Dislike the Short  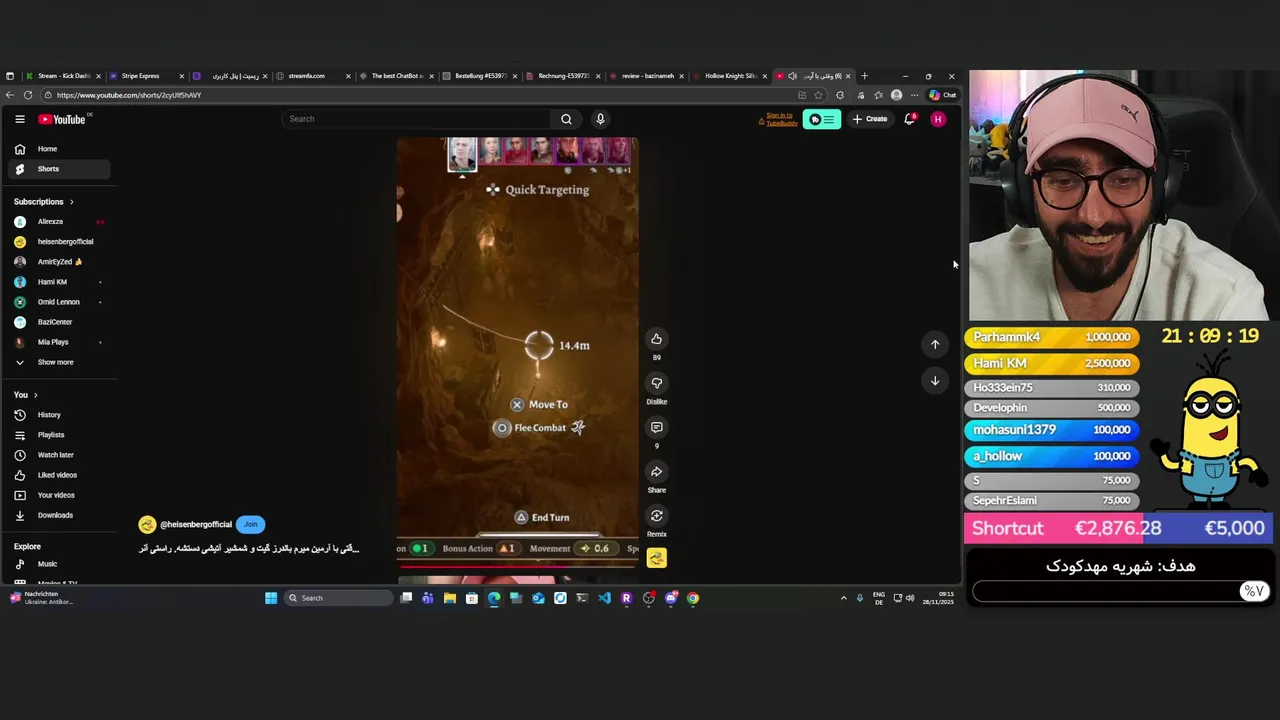click(656, 383)
